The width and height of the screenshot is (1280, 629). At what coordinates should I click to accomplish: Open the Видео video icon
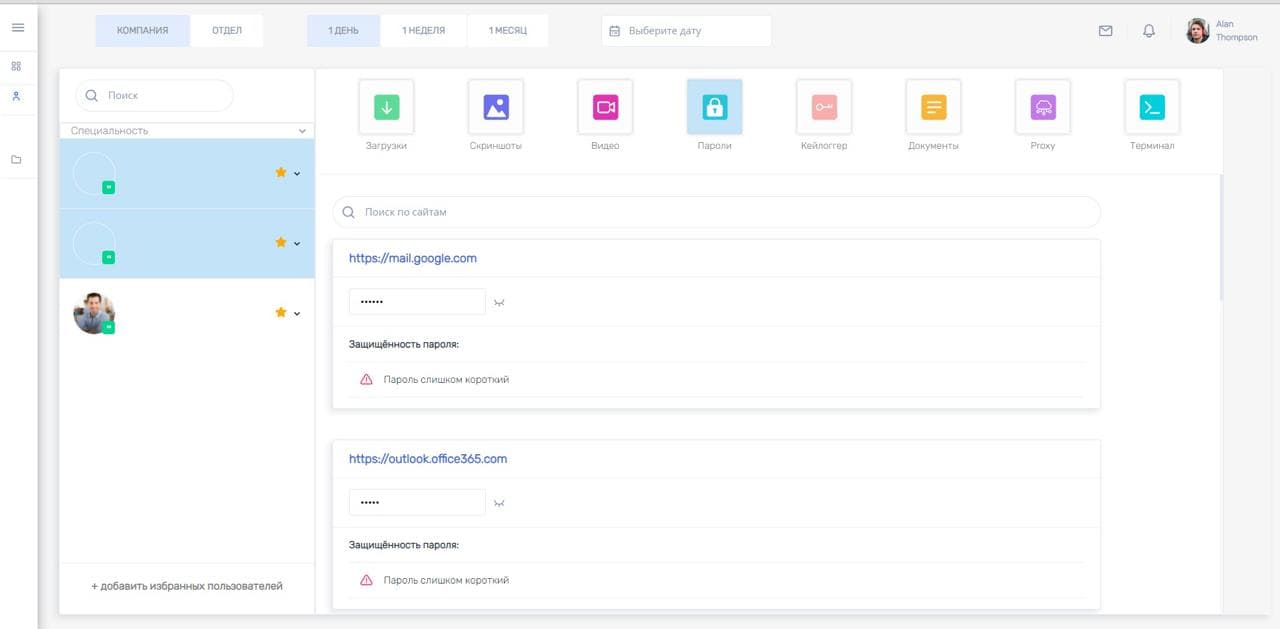click(605, 107)
